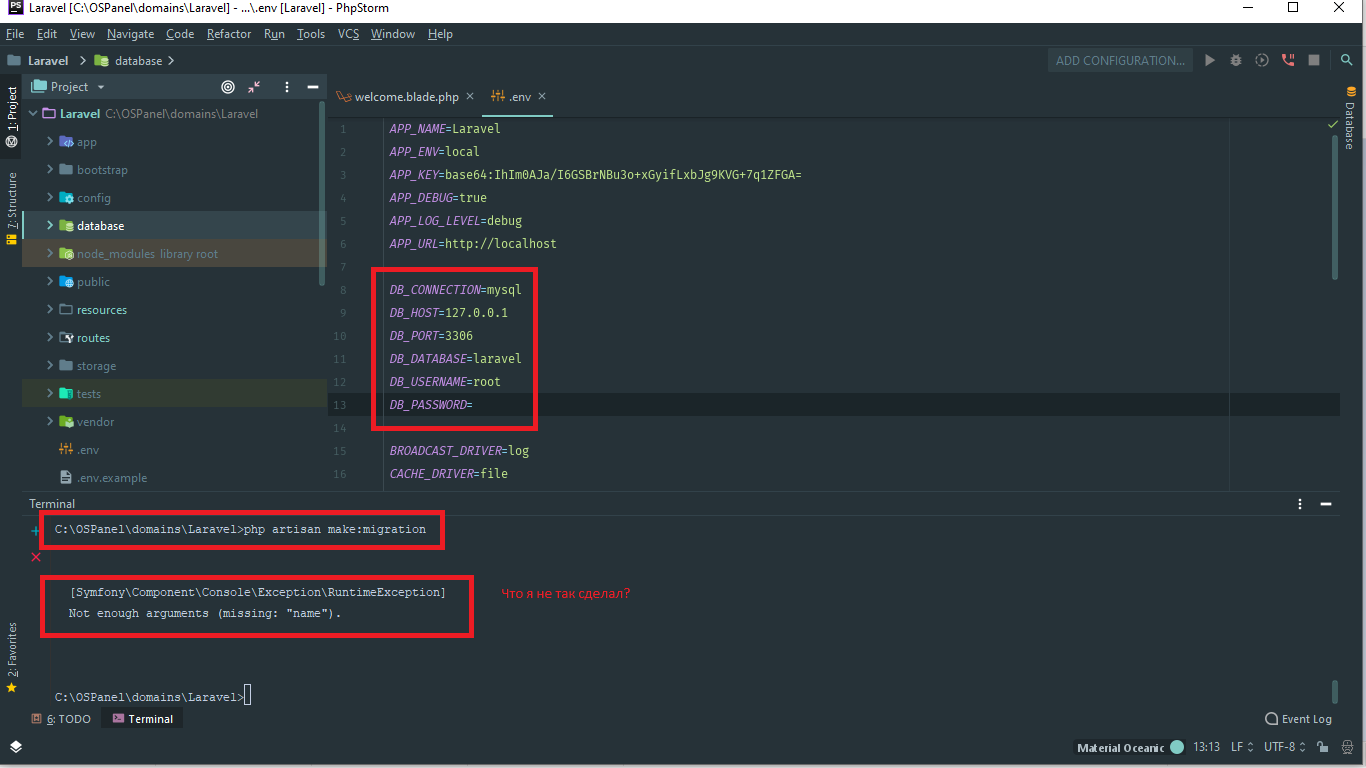Click the Laravel breadcrumb in navigation bar
Image resolution: width=1366 pixels, height=768 pixels.
[x=38, y=61]
